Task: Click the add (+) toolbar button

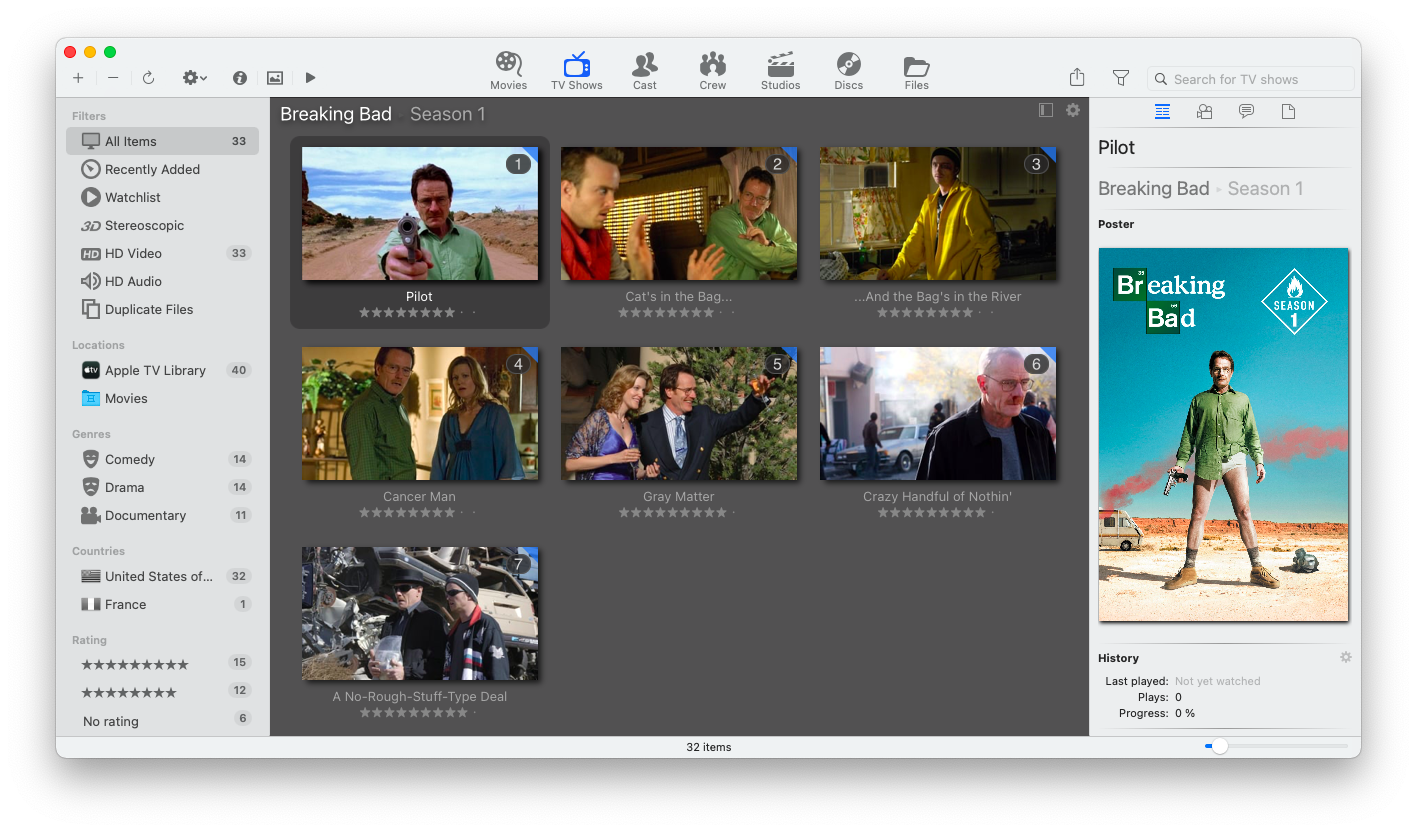Action: (78, 78)
